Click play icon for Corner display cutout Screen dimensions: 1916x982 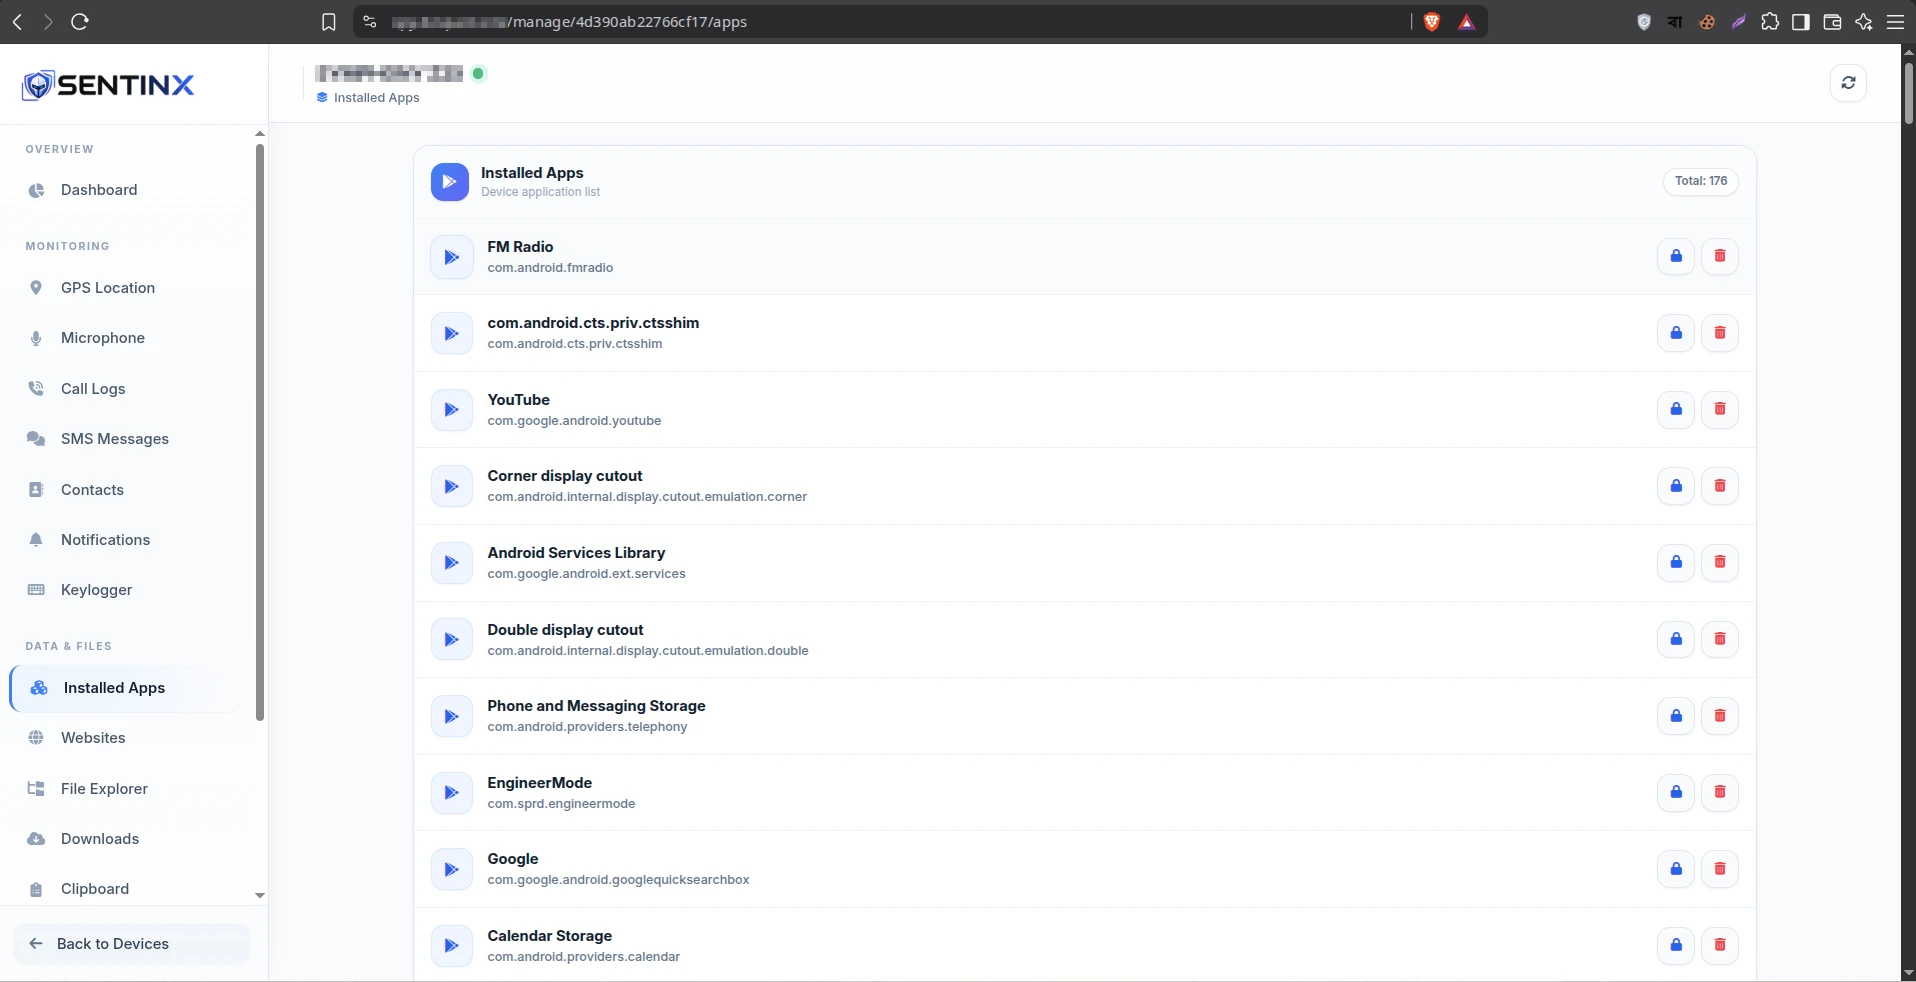(451, 486)
